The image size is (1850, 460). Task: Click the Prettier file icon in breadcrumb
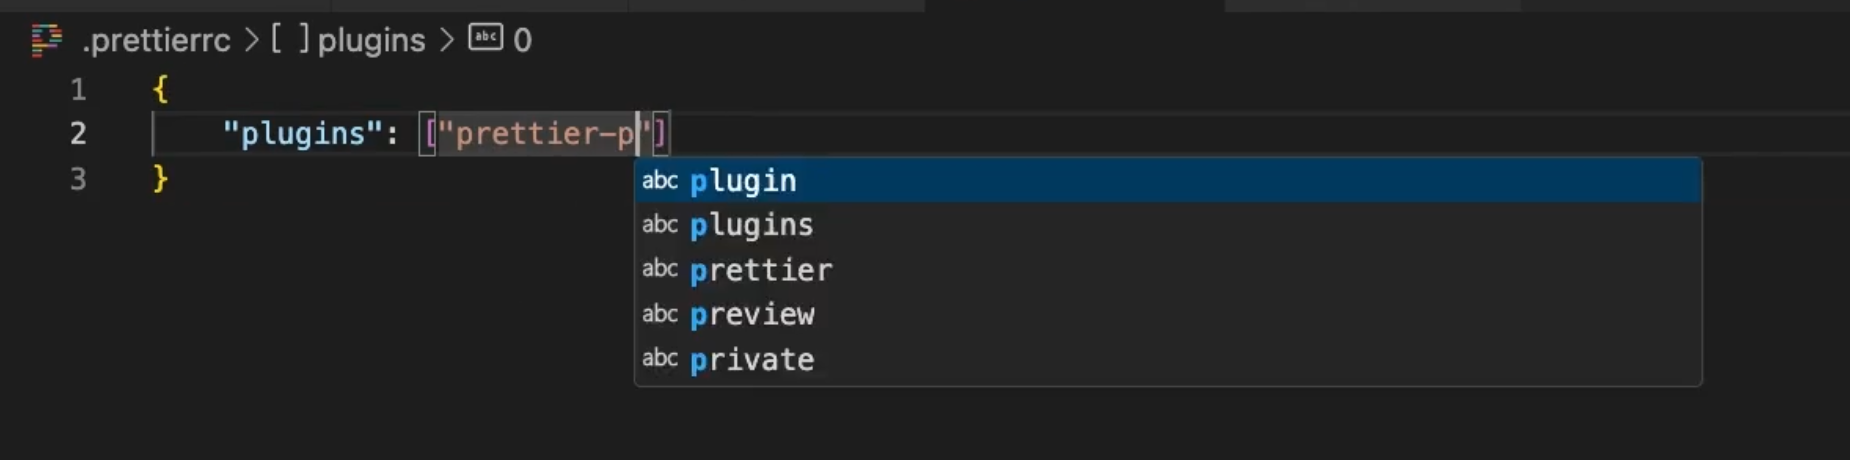tap(46, 40)
